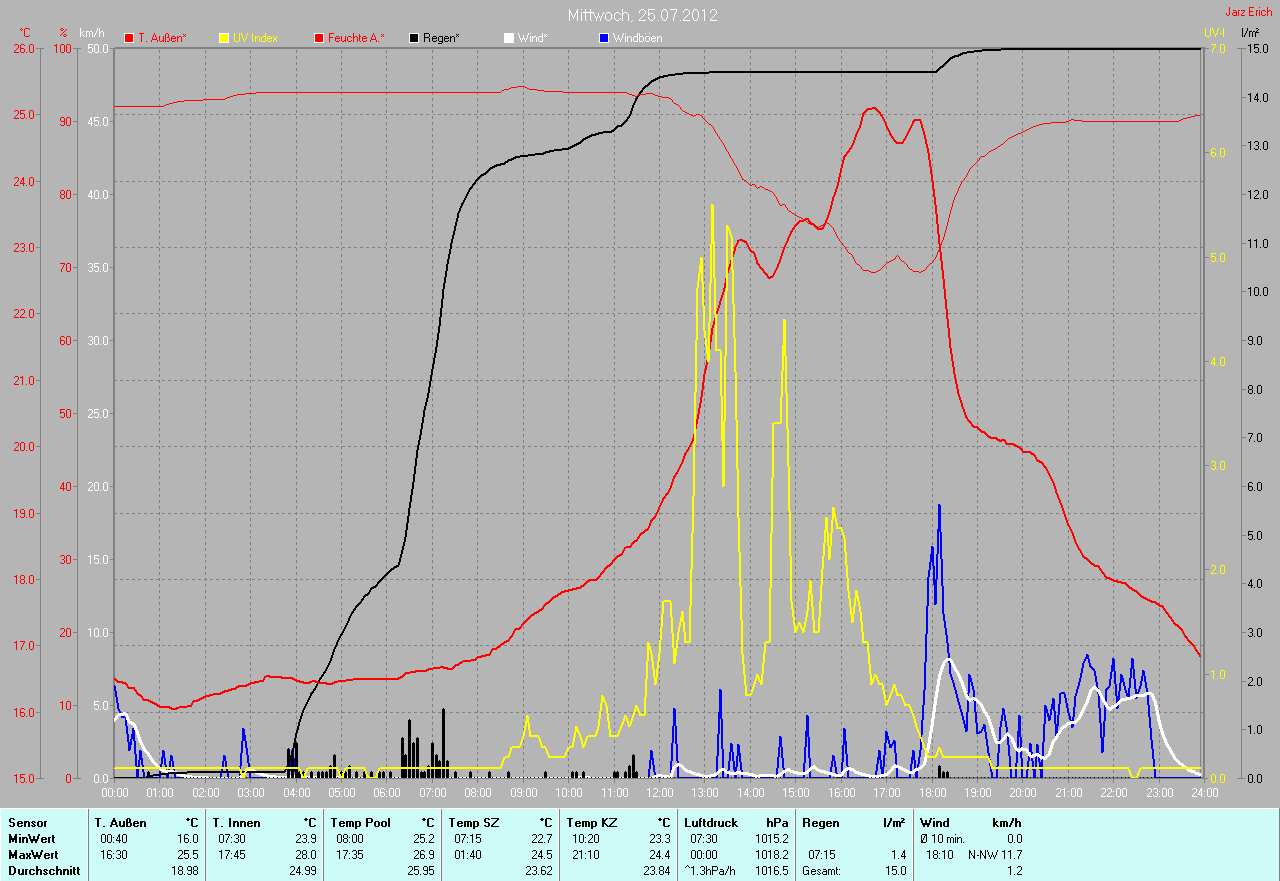1280x881 pixels.
Task: Click the "Durchschnitt" row header
Action: [x=43, y=871]
